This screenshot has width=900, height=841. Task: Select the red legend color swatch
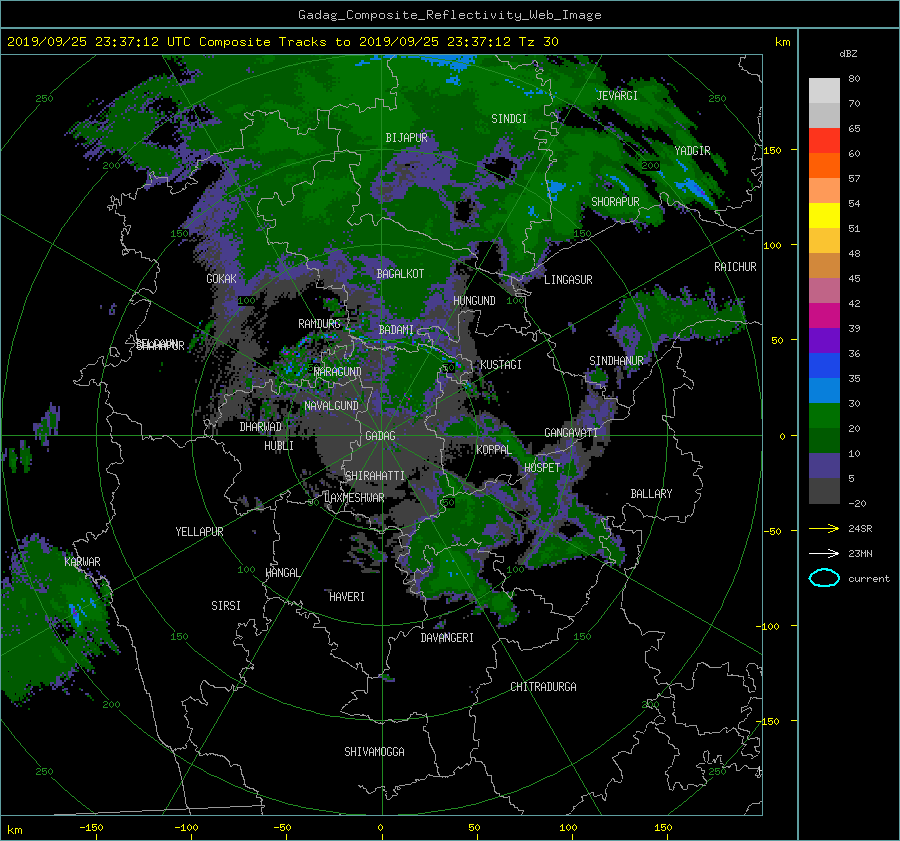824,140
